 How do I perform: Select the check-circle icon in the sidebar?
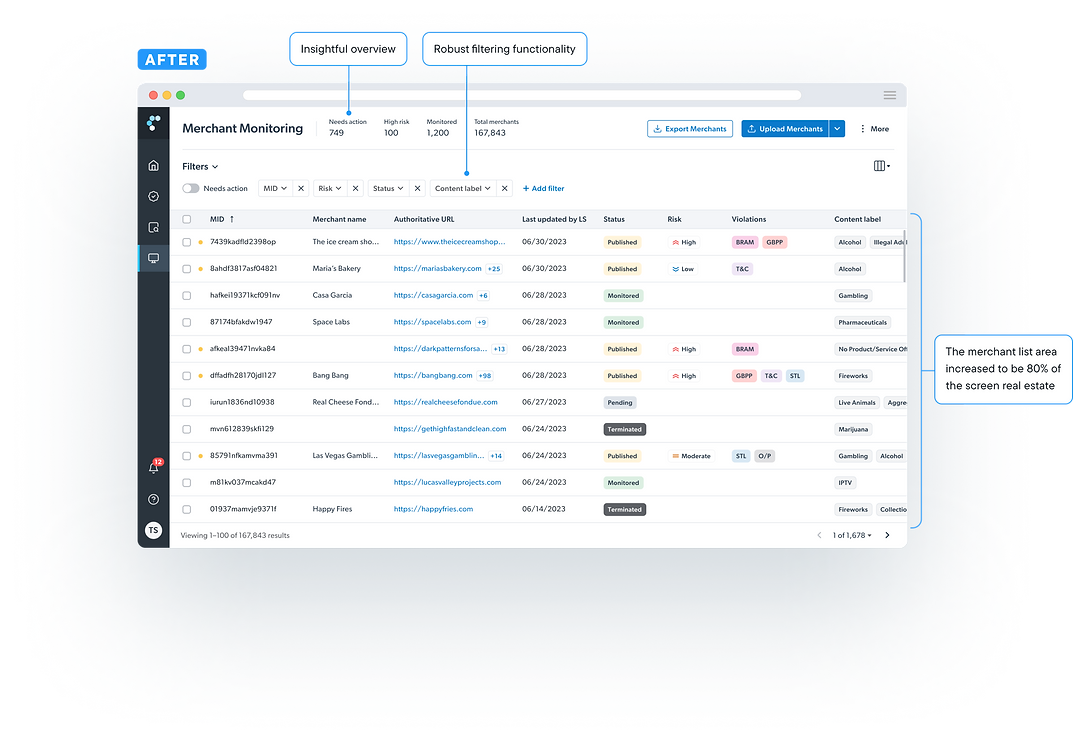coord(152,195)
